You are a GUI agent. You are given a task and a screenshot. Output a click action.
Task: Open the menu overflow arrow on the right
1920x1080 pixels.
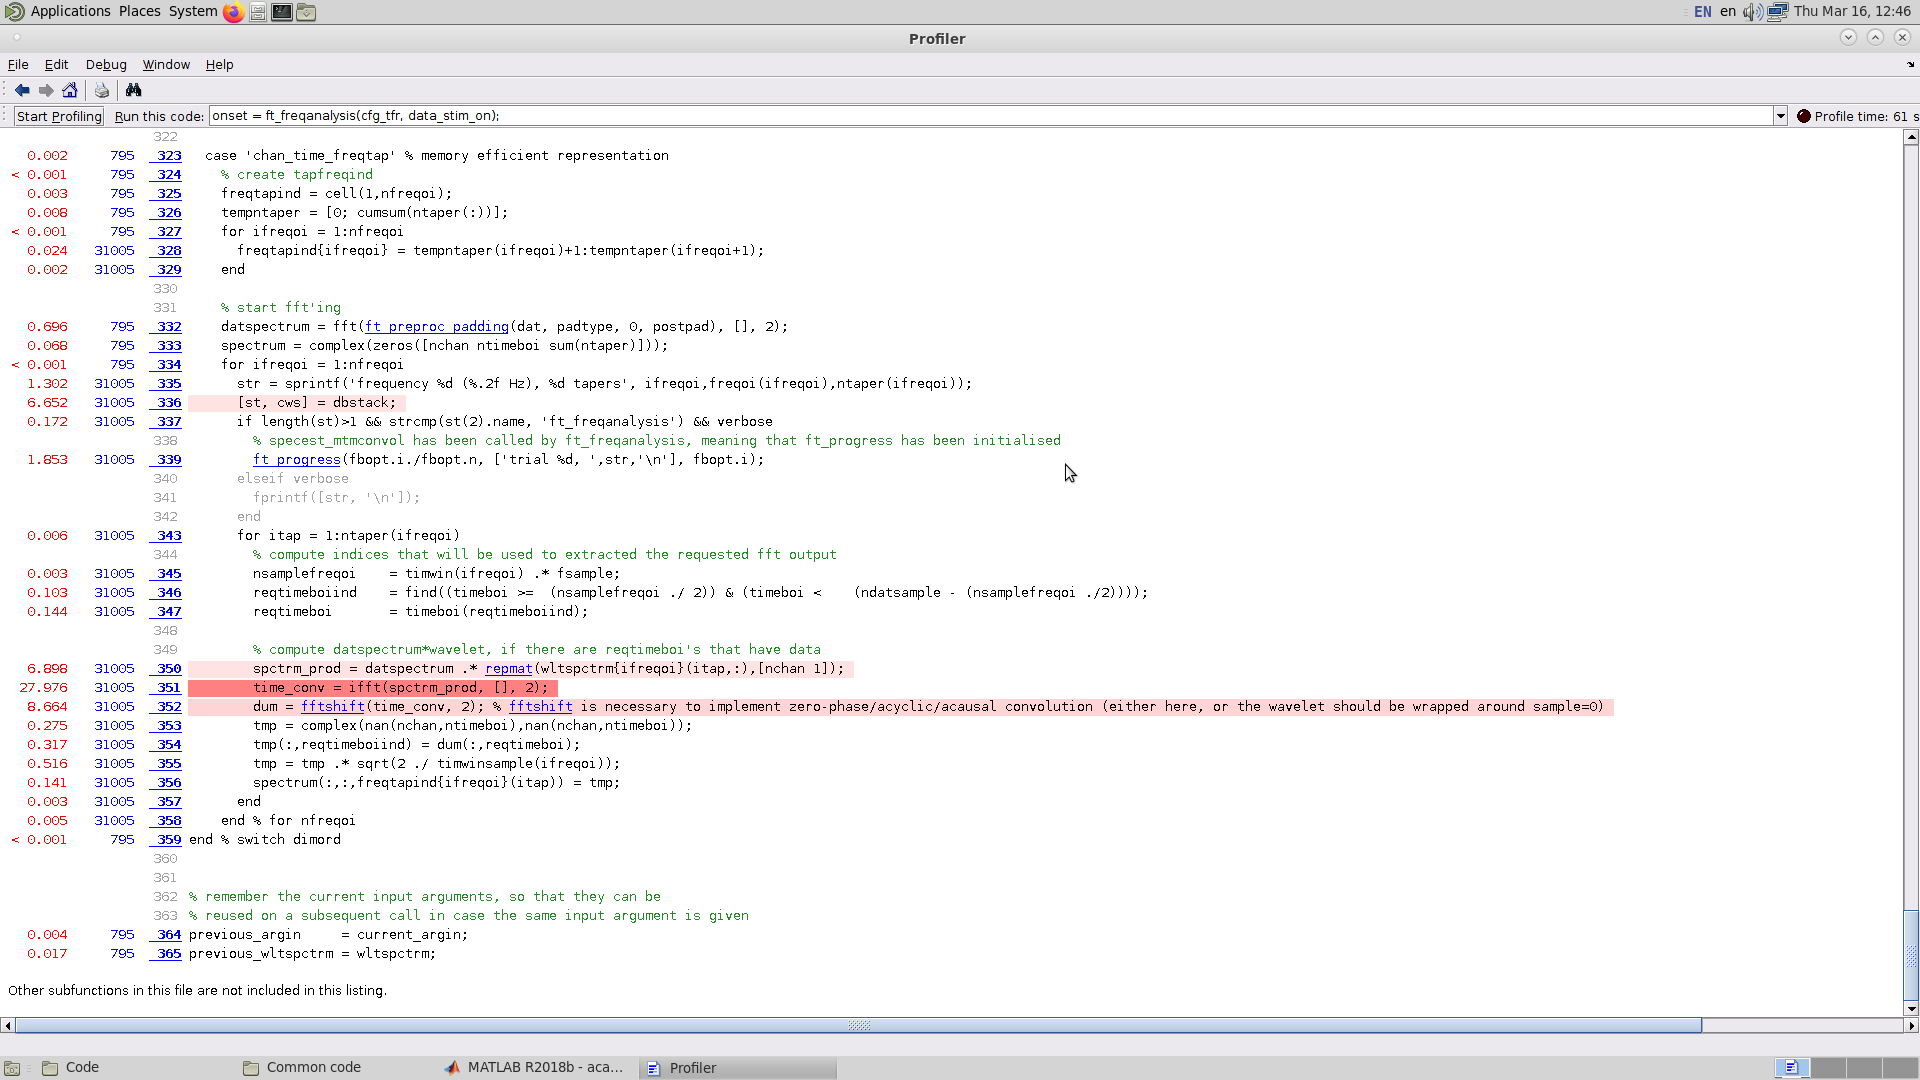(x=1911, y=64)
